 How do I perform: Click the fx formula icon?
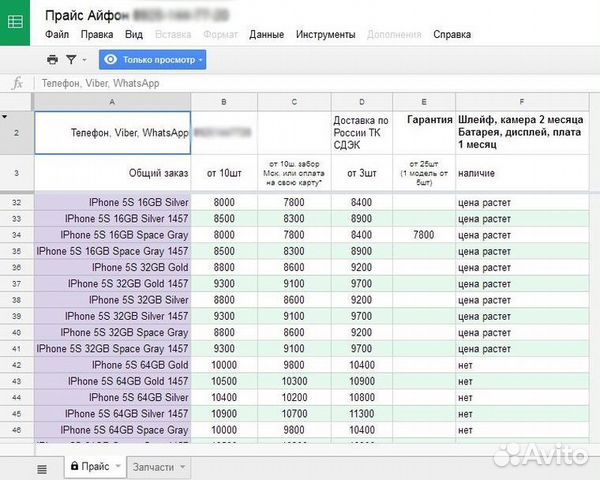click(17, 83)
